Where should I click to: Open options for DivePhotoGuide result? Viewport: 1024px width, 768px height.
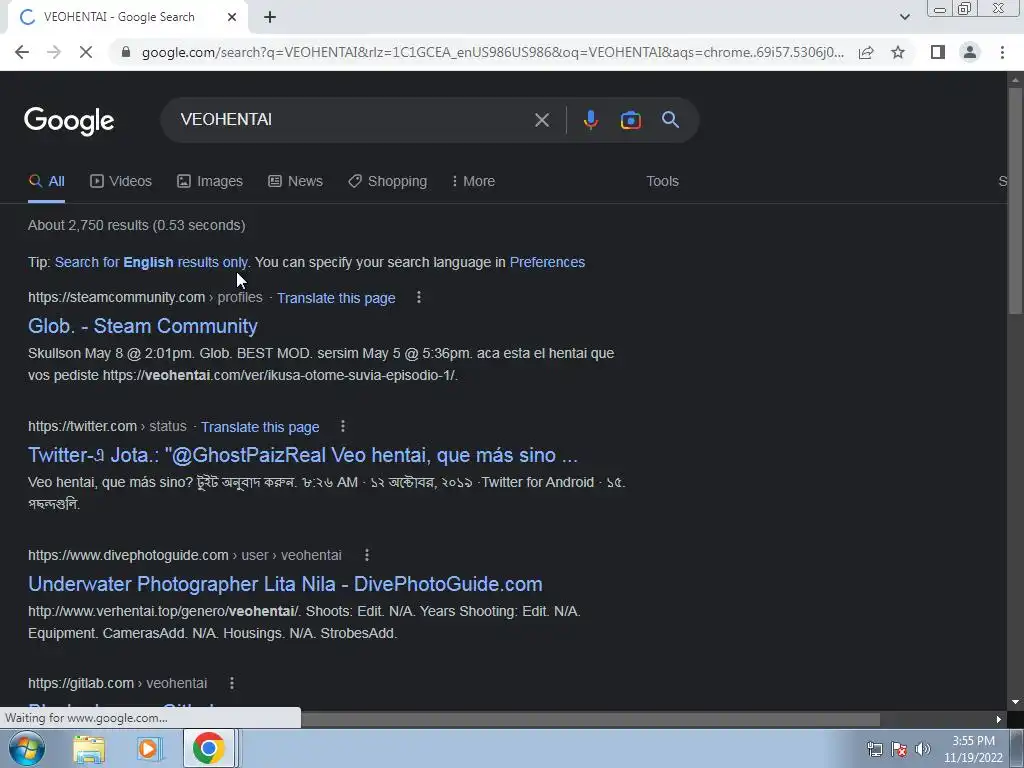[x=366, y=555]
